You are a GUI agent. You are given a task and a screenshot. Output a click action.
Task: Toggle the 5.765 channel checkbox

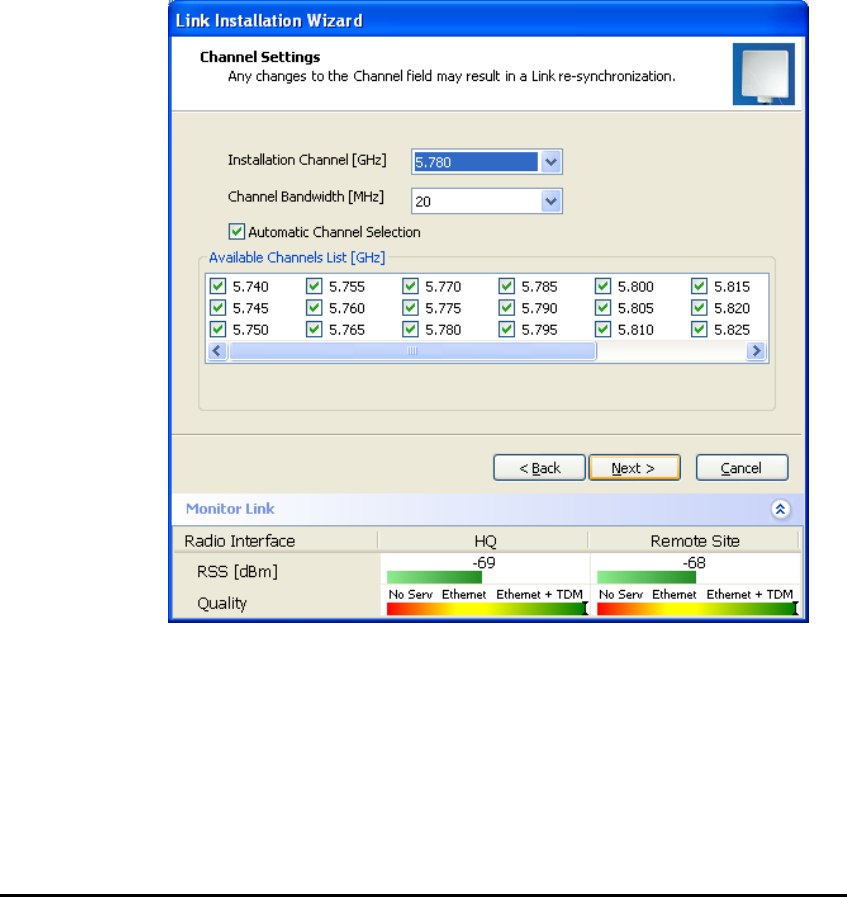pyautogui.click(x=314, y=330)
